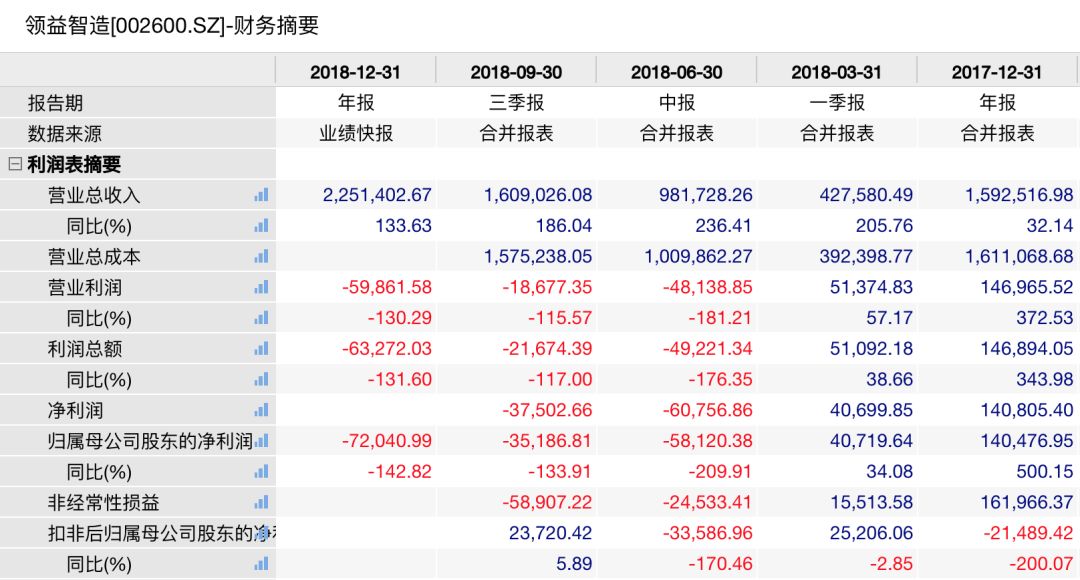Click net profit value -72,040.99

coord(386,441)
